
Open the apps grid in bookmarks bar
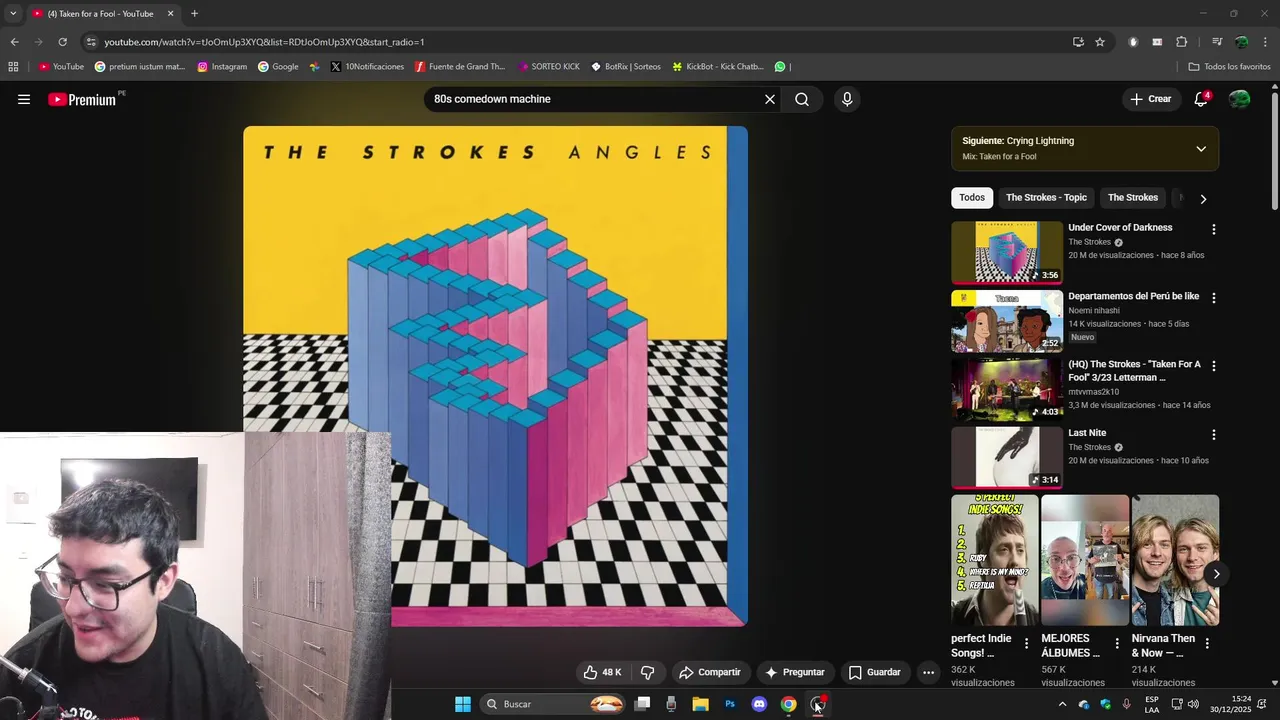pos(13,67)
